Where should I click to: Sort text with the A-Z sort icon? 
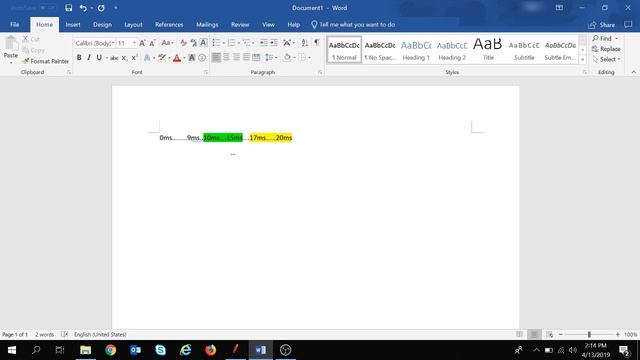pyautogui.click(x=304, y=43)
